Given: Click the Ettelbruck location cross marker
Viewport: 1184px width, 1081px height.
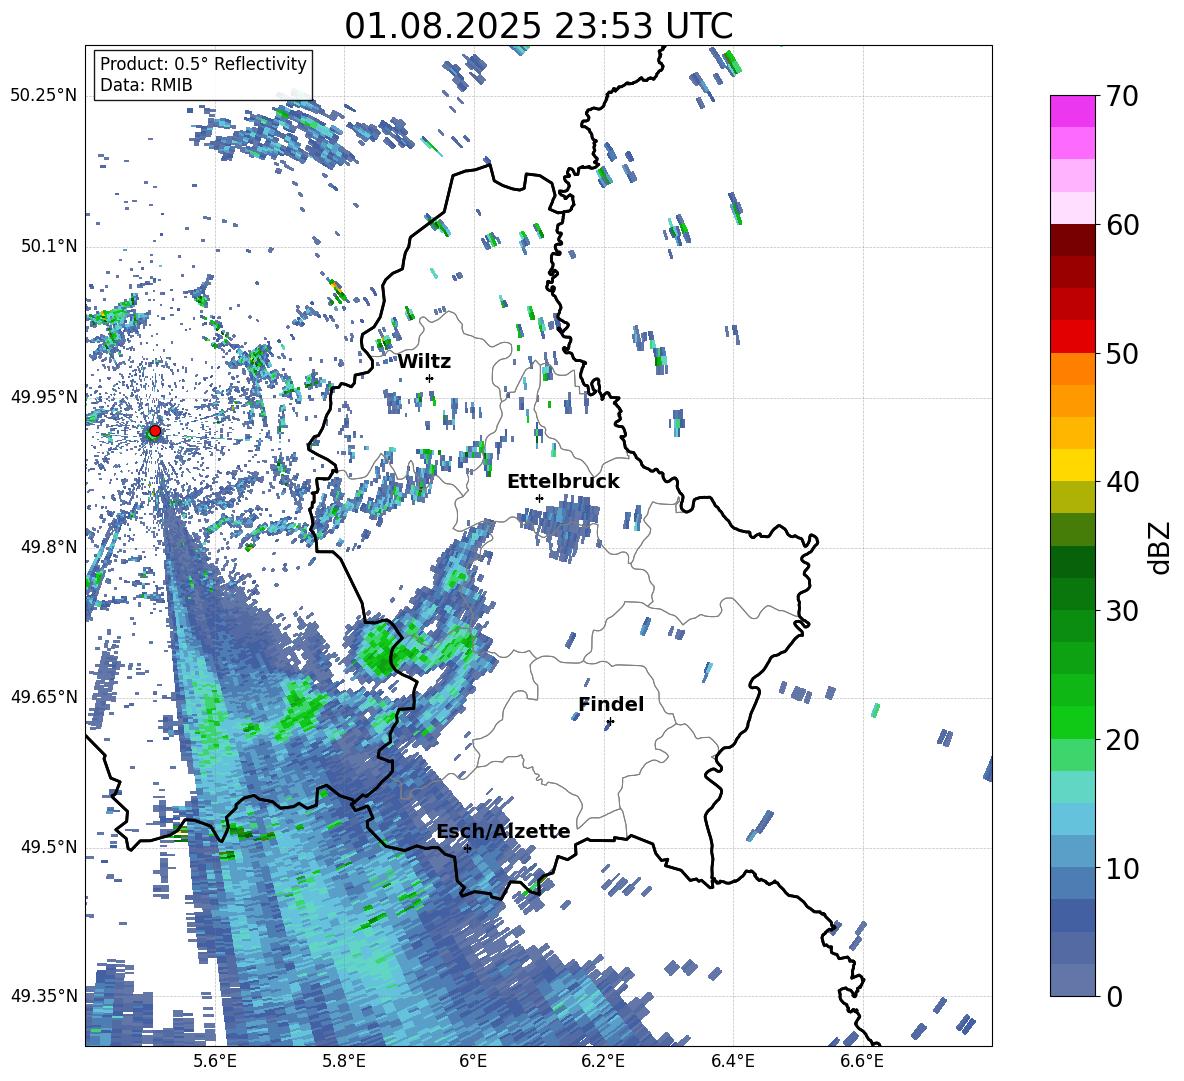Looking at the screenshot, I should point(539,498).
